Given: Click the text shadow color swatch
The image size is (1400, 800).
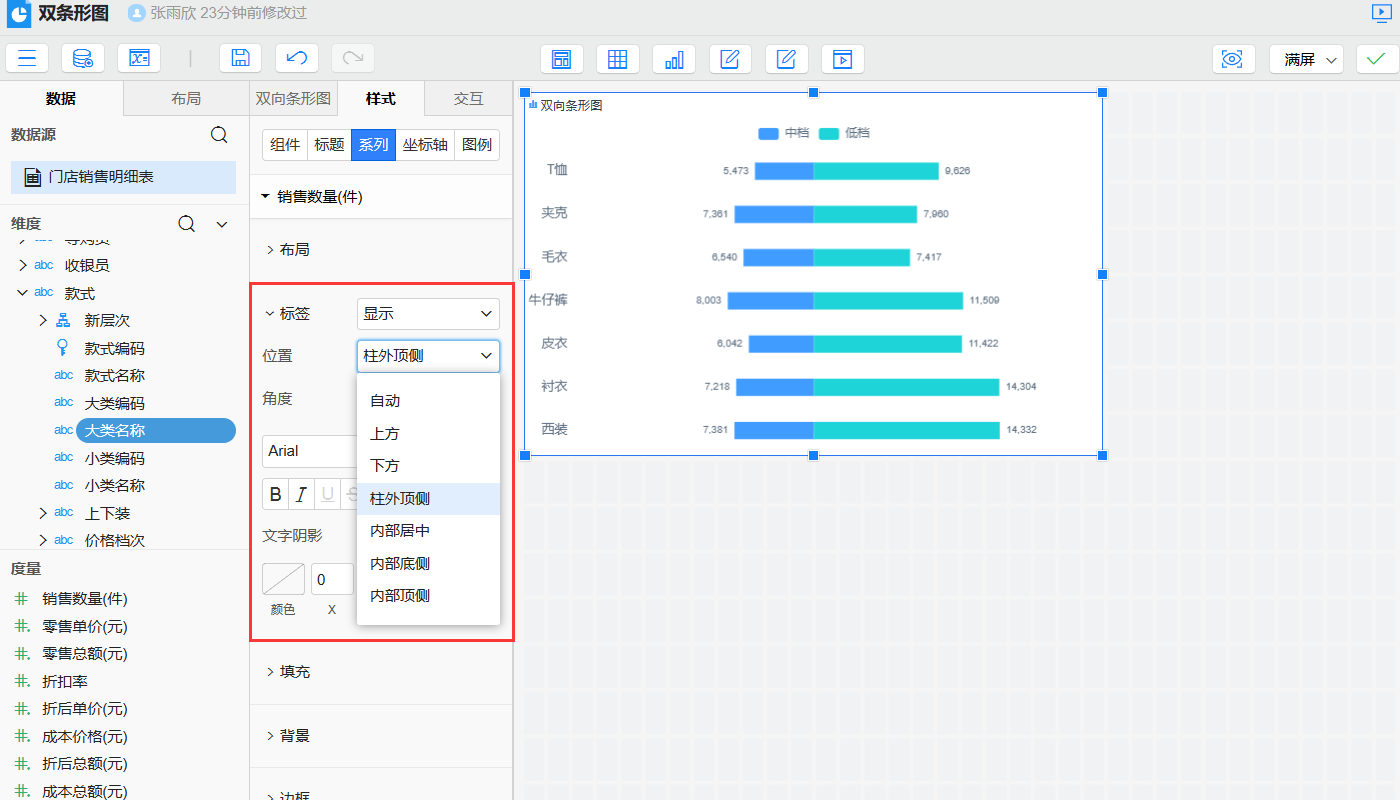Looking at the screenshot, I should tap(283, 579).
